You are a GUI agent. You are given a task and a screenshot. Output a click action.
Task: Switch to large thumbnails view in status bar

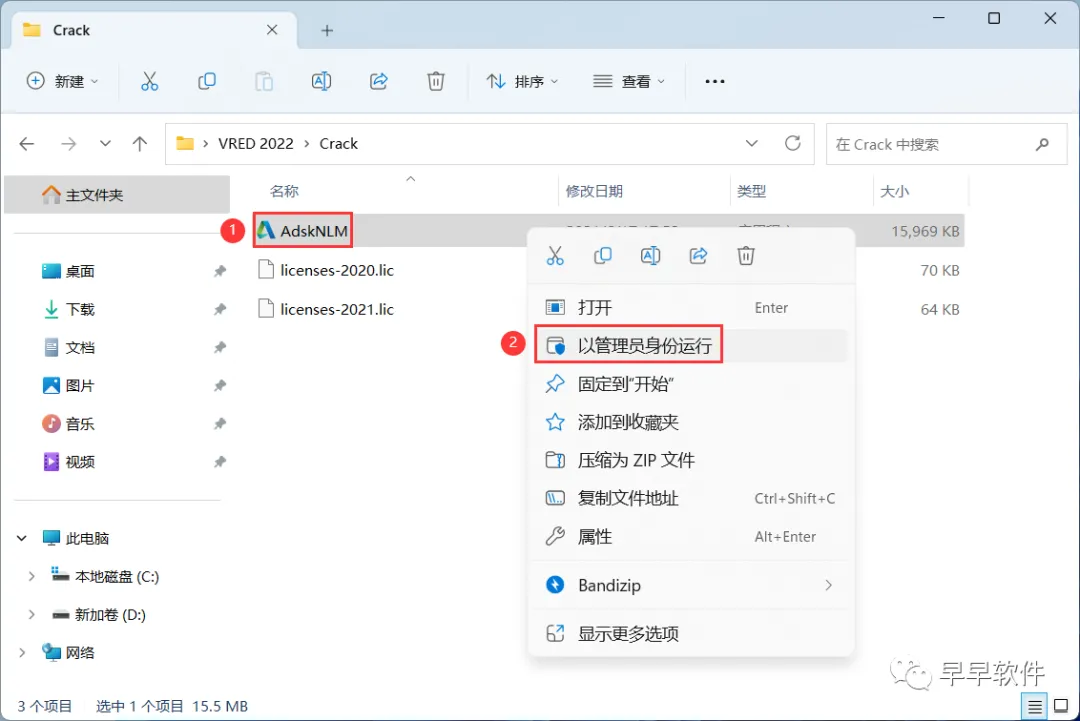(1061, 707)
